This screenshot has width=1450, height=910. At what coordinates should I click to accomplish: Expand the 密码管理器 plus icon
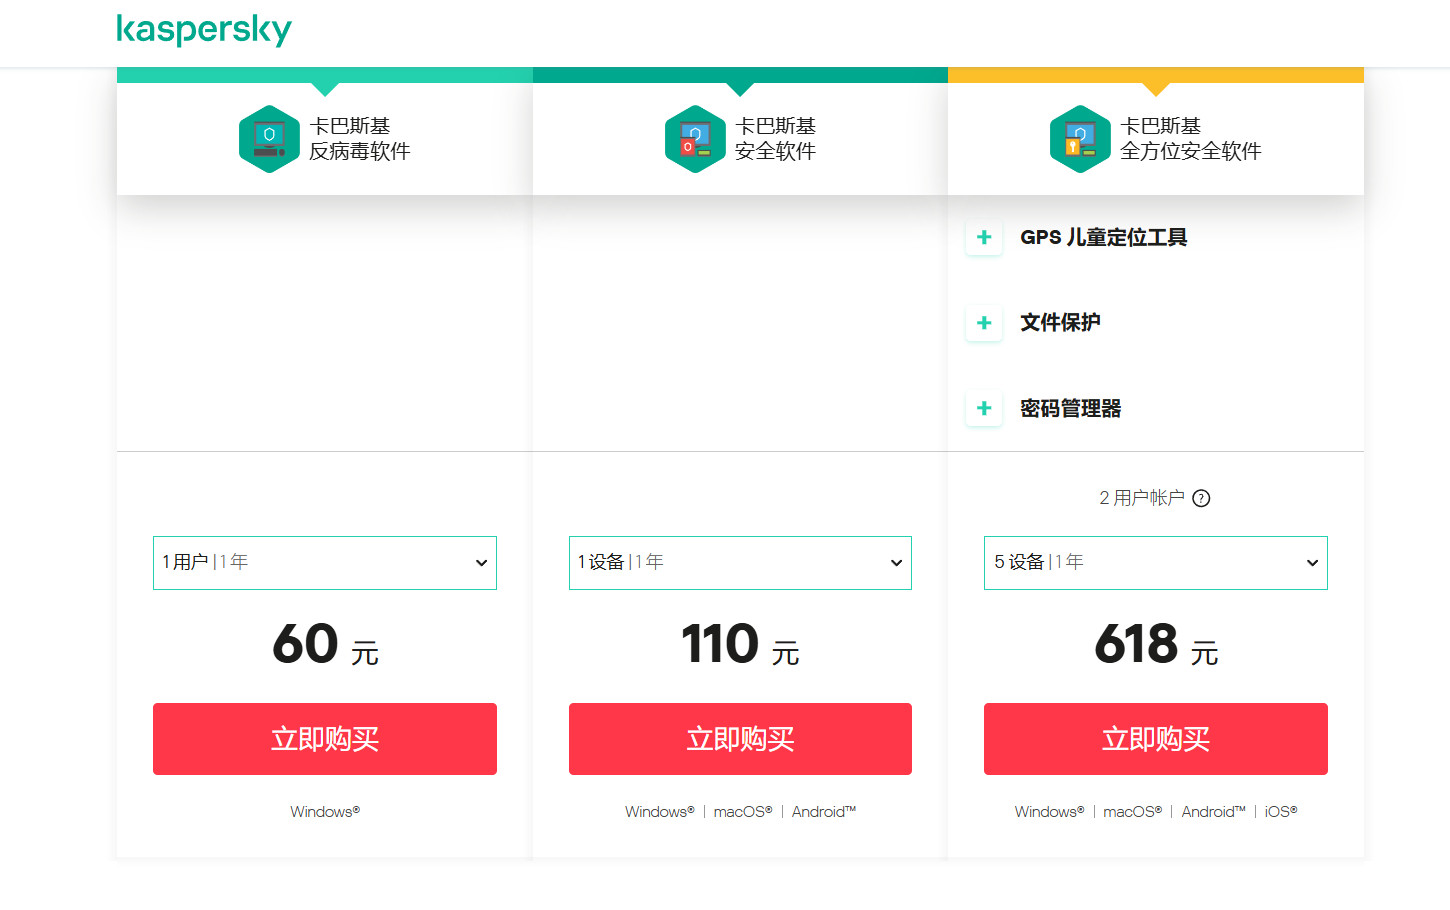click(x=984, y=408)
